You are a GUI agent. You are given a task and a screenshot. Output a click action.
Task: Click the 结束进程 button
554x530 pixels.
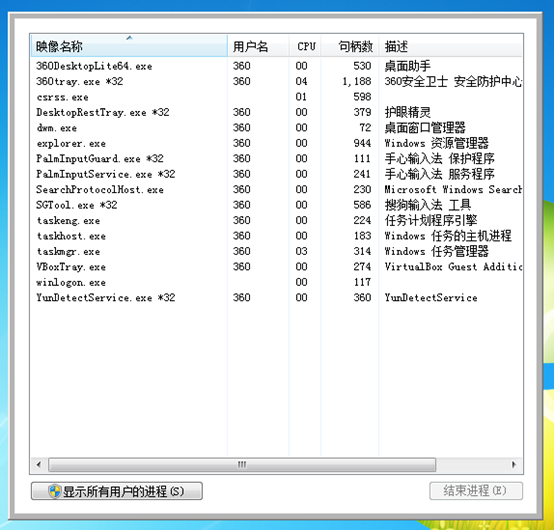click(x=476, y=491)
